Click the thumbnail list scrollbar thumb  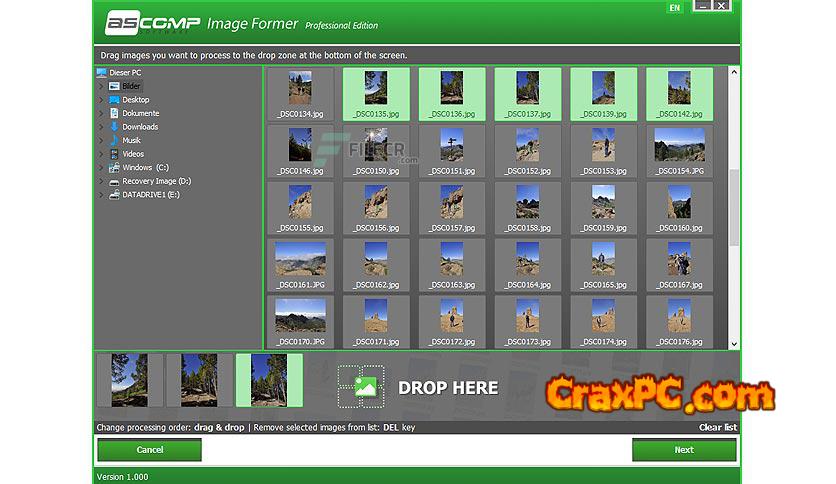tap(734, 208)
